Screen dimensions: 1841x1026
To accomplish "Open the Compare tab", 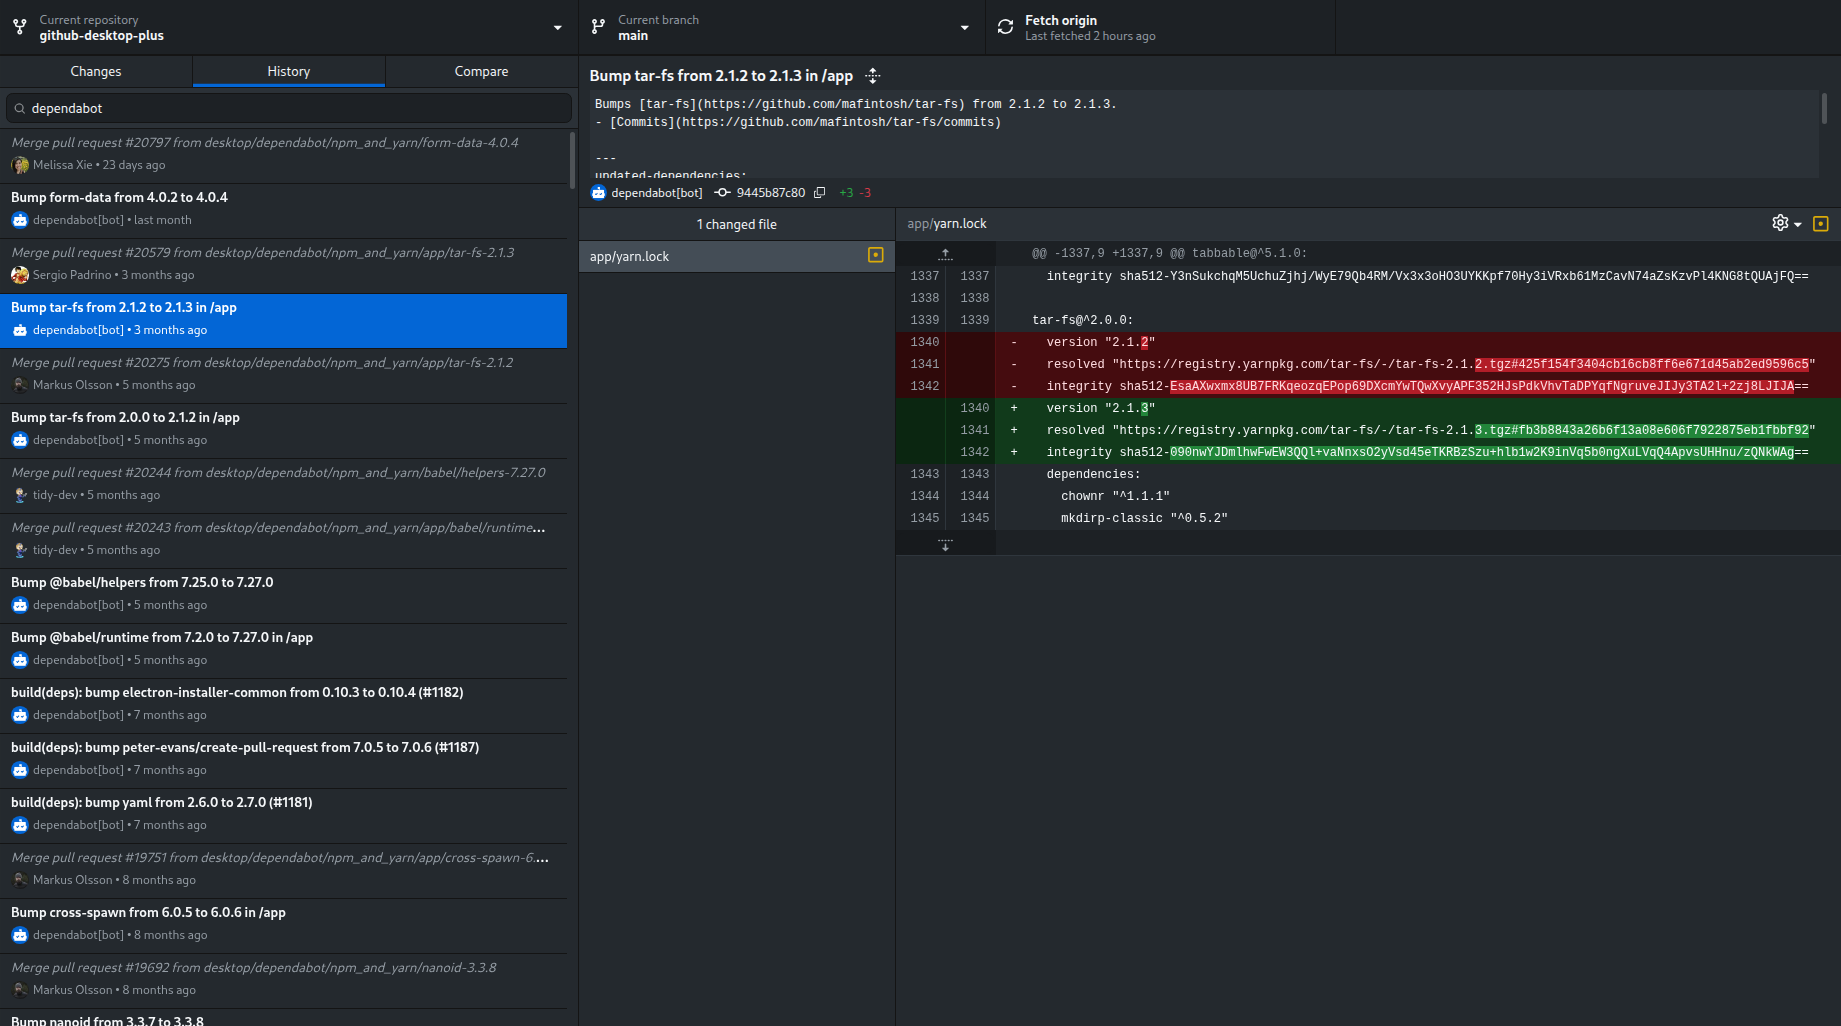I will click(x=481, y=71).
